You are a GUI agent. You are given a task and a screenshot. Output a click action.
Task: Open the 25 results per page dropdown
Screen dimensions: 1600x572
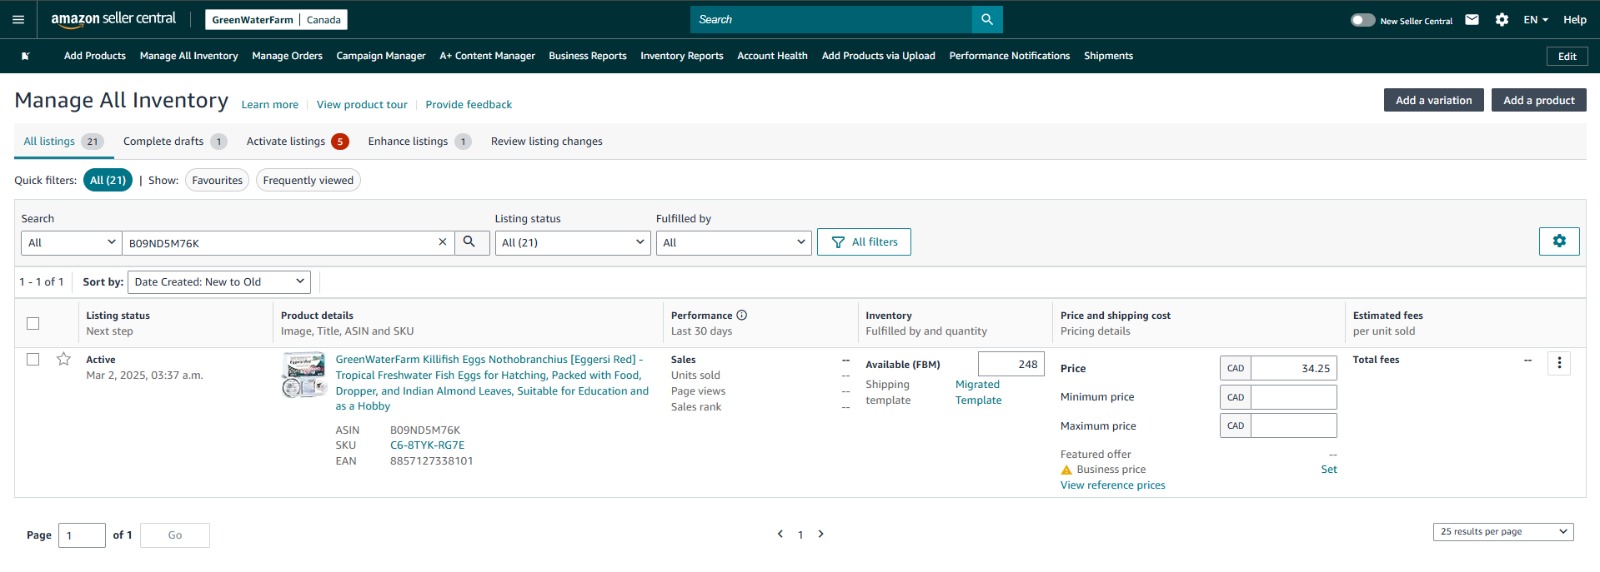pyautogui.click(x=1503, y=532)
